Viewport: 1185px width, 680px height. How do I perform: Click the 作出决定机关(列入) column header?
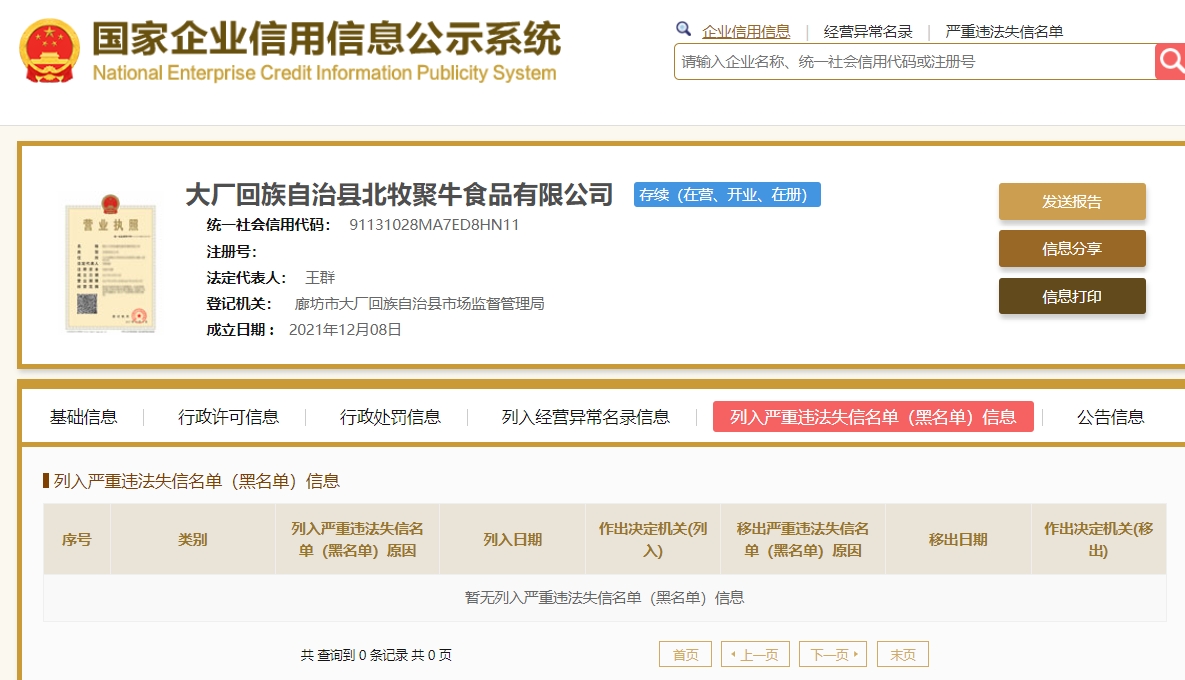pyautogui.click(x=653, y=539)
